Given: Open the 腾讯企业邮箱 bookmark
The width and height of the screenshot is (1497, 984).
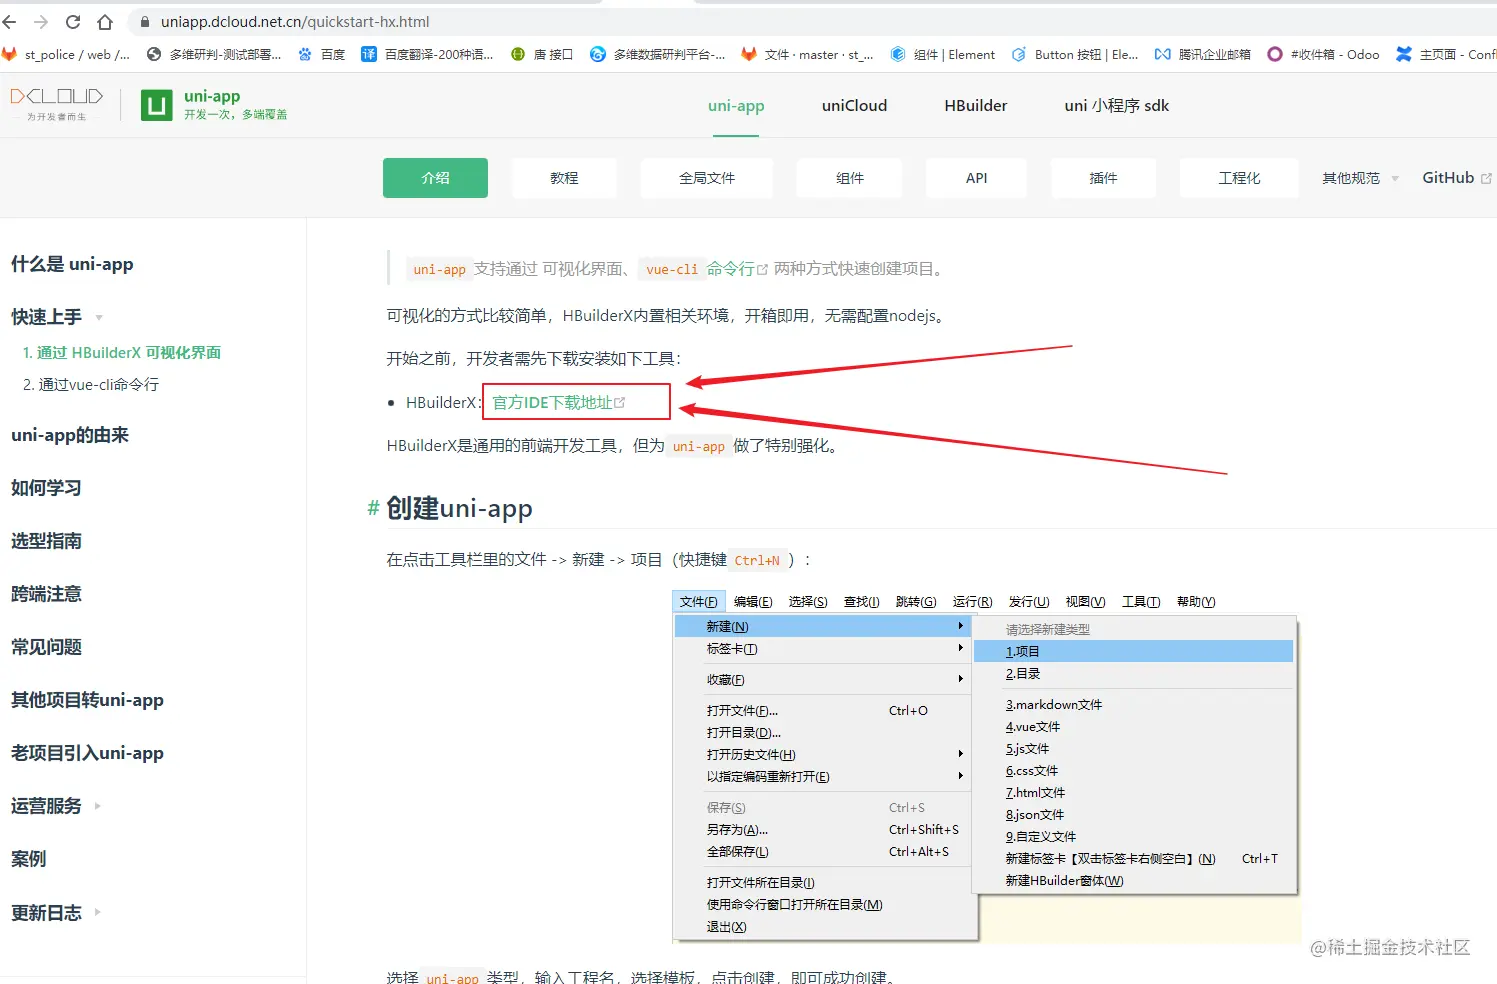Looking at the screenshot, I should coord(1203,55).
